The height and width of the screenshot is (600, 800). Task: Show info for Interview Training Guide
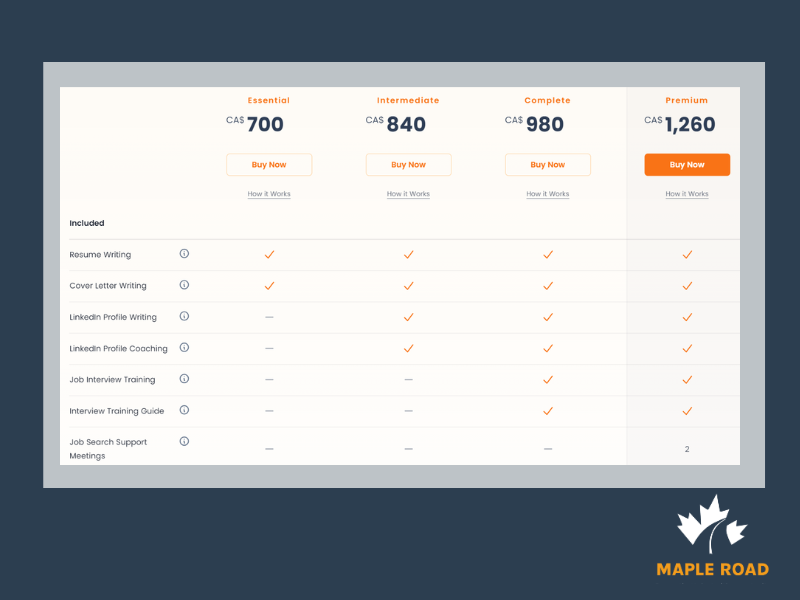pyautogui.click(x=184, y=410)
